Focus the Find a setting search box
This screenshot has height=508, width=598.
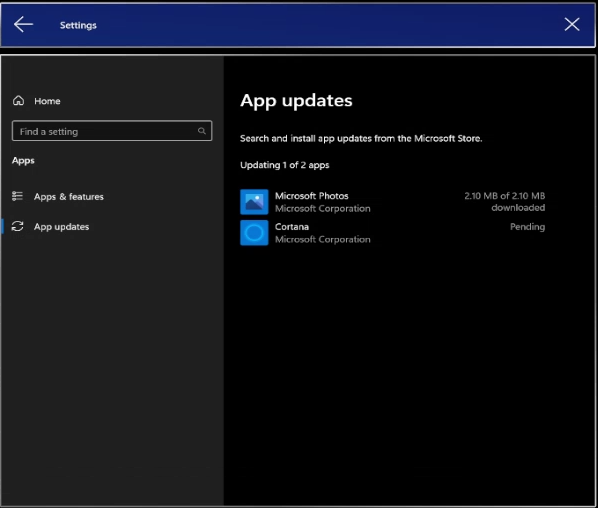click(x=112, y=131)
